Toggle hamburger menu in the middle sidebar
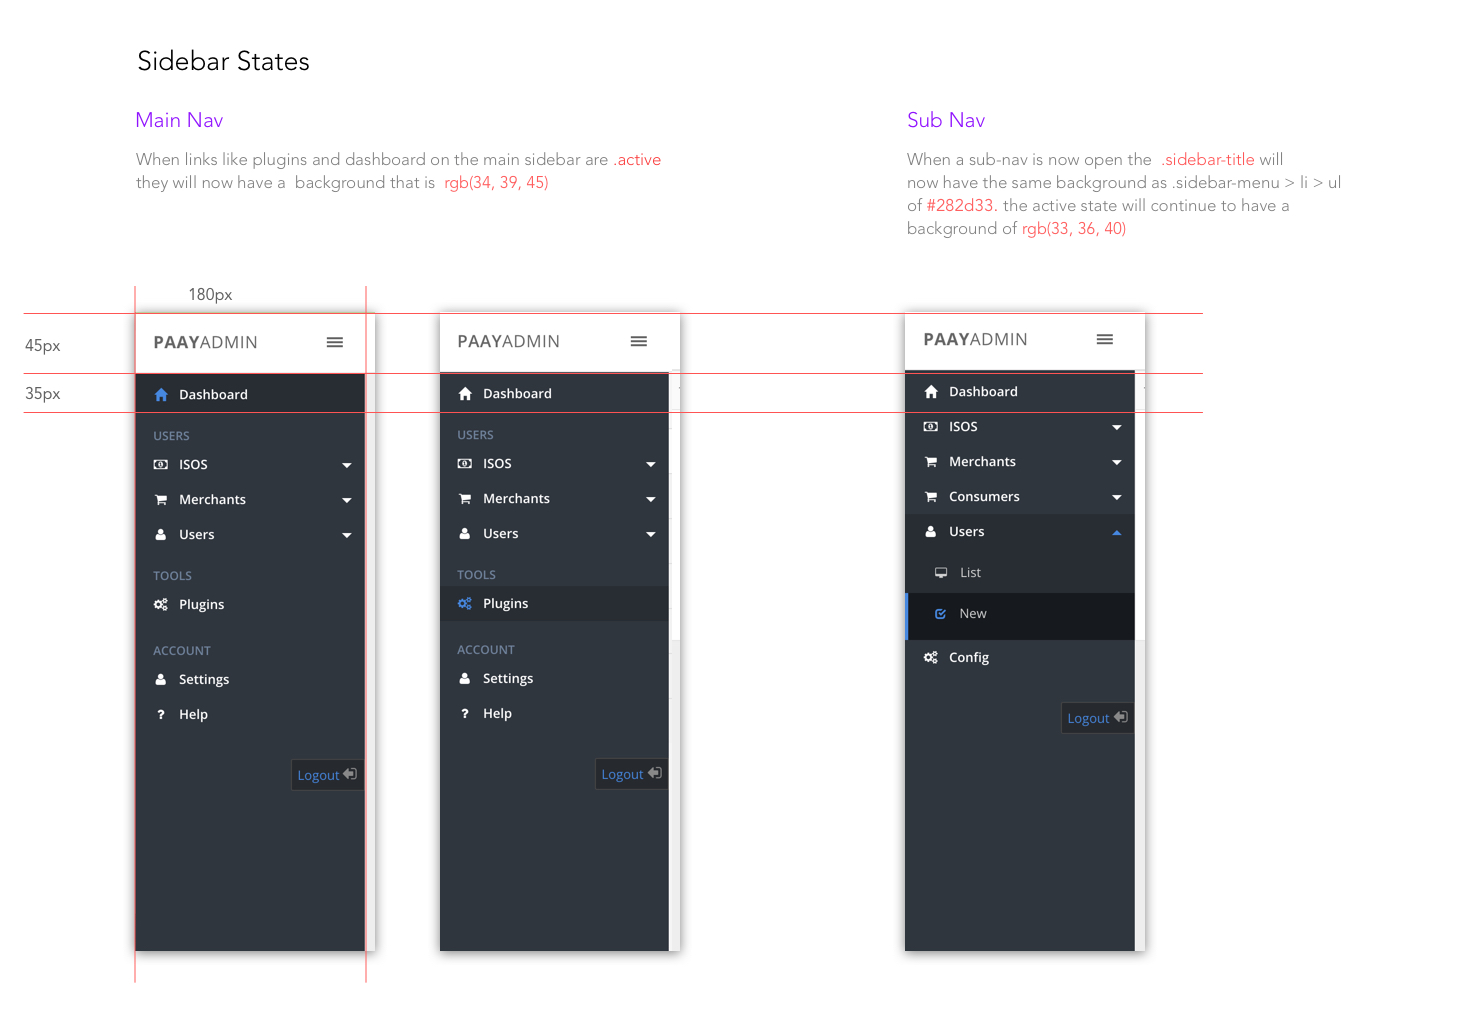The width and height of the screenshot is (1474, 1019). [639, 341]
